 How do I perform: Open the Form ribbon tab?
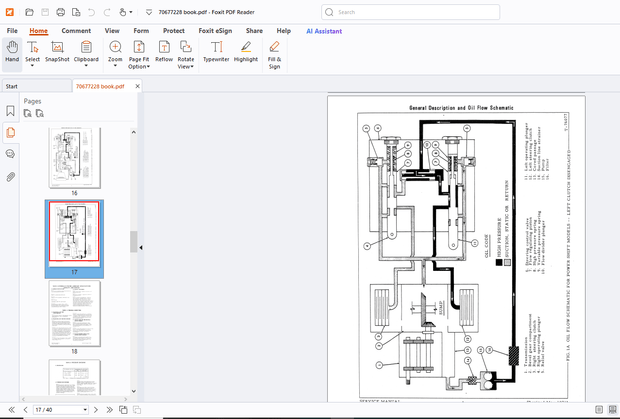click(141, 31)
